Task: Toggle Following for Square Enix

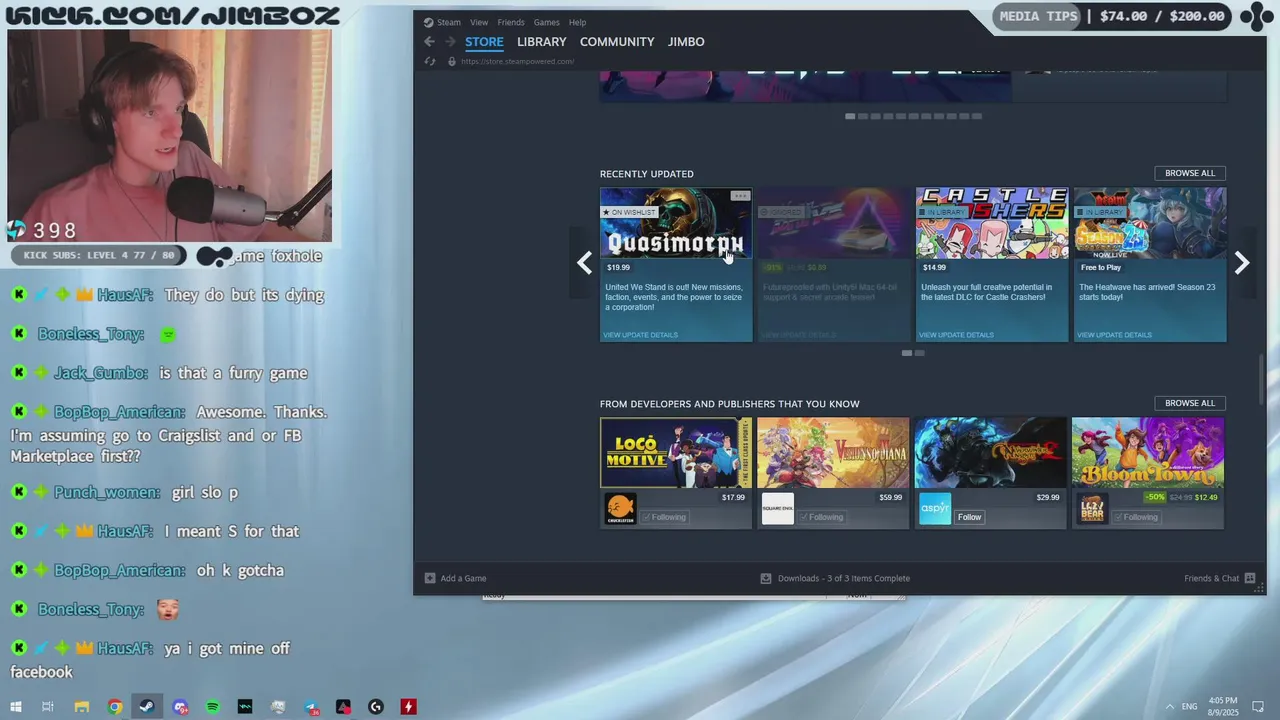Action: (x=821, y=517)
